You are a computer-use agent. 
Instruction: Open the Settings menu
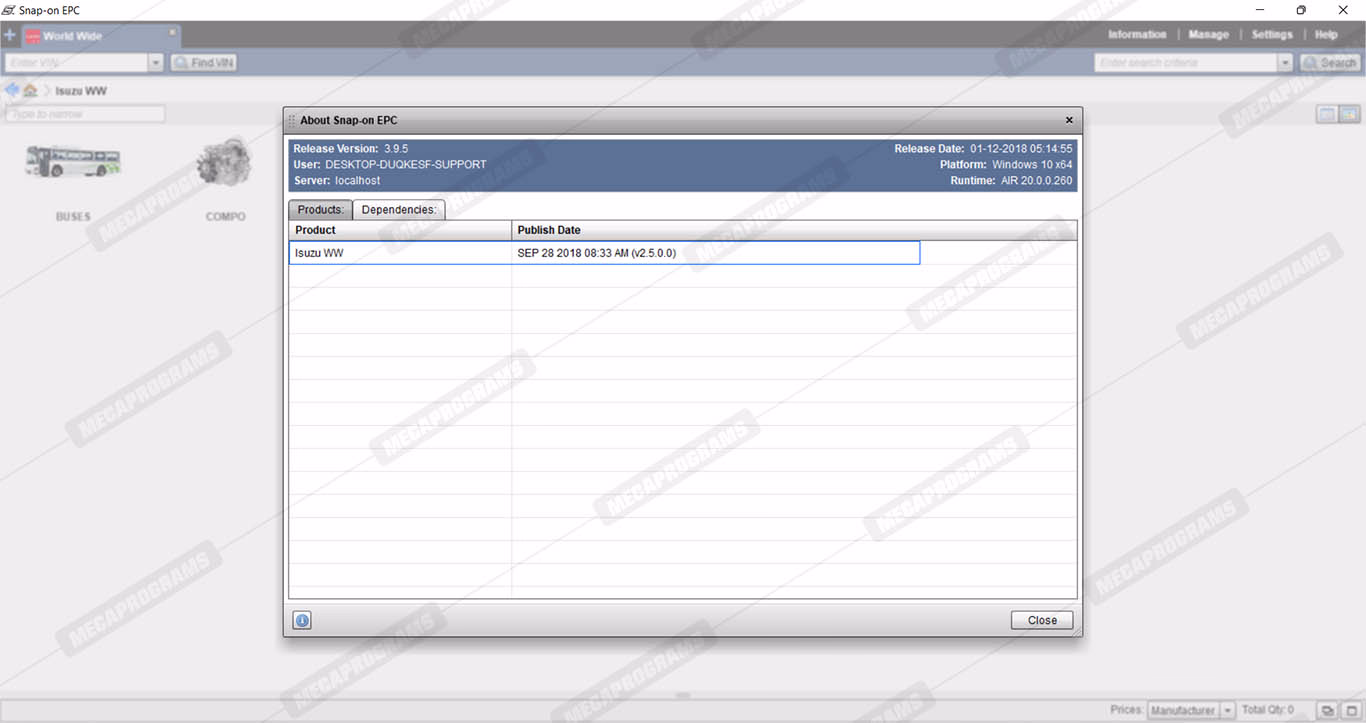click(x=1272, y=35)
